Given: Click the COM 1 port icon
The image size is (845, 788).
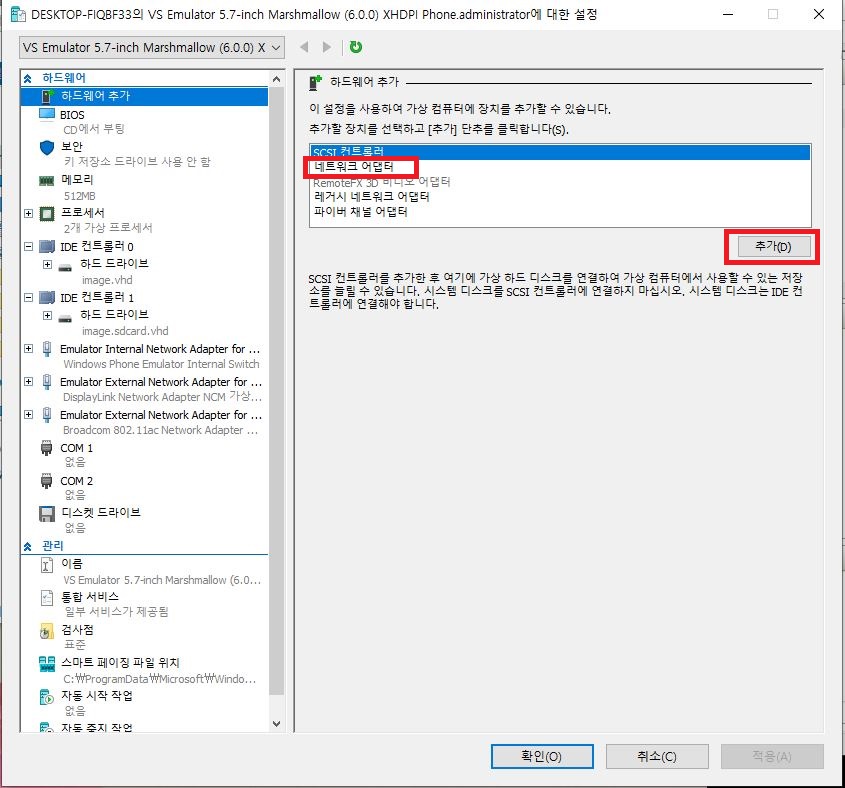Looking at the screenshot, I should (x=47, y=447).
